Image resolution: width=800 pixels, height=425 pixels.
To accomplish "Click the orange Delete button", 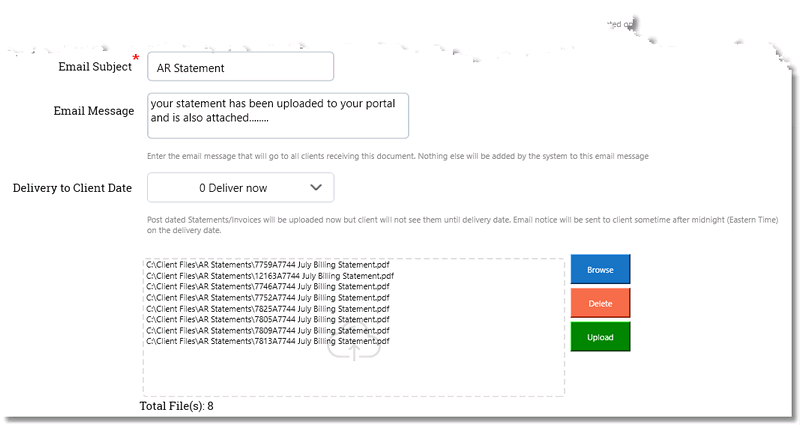I will tap(600, 304).
